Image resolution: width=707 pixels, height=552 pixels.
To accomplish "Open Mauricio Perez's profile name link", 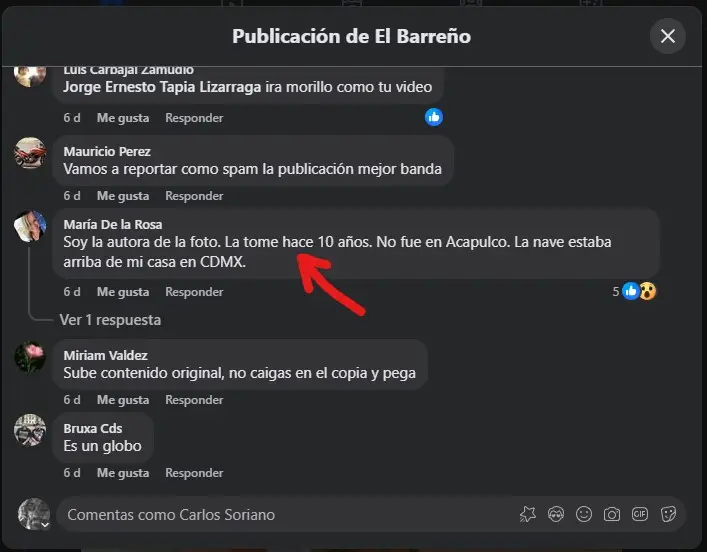I will tap(107, 152).
